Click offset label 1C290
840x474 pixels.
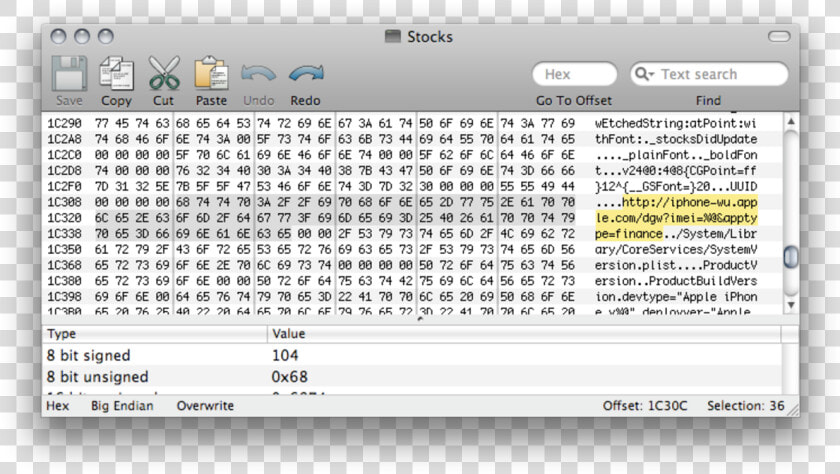64,123
